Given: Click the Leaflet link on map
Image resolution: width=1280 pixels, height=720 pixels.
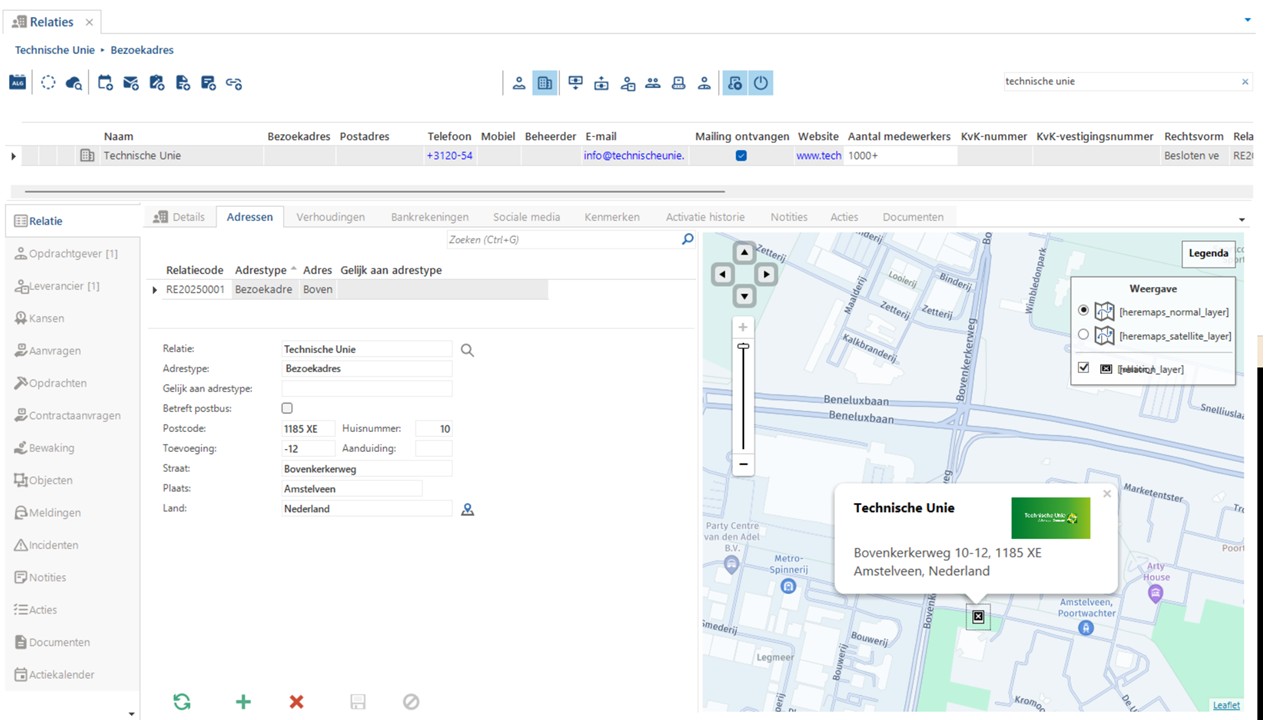Looking at the screenshot, I should (1226, 705).
